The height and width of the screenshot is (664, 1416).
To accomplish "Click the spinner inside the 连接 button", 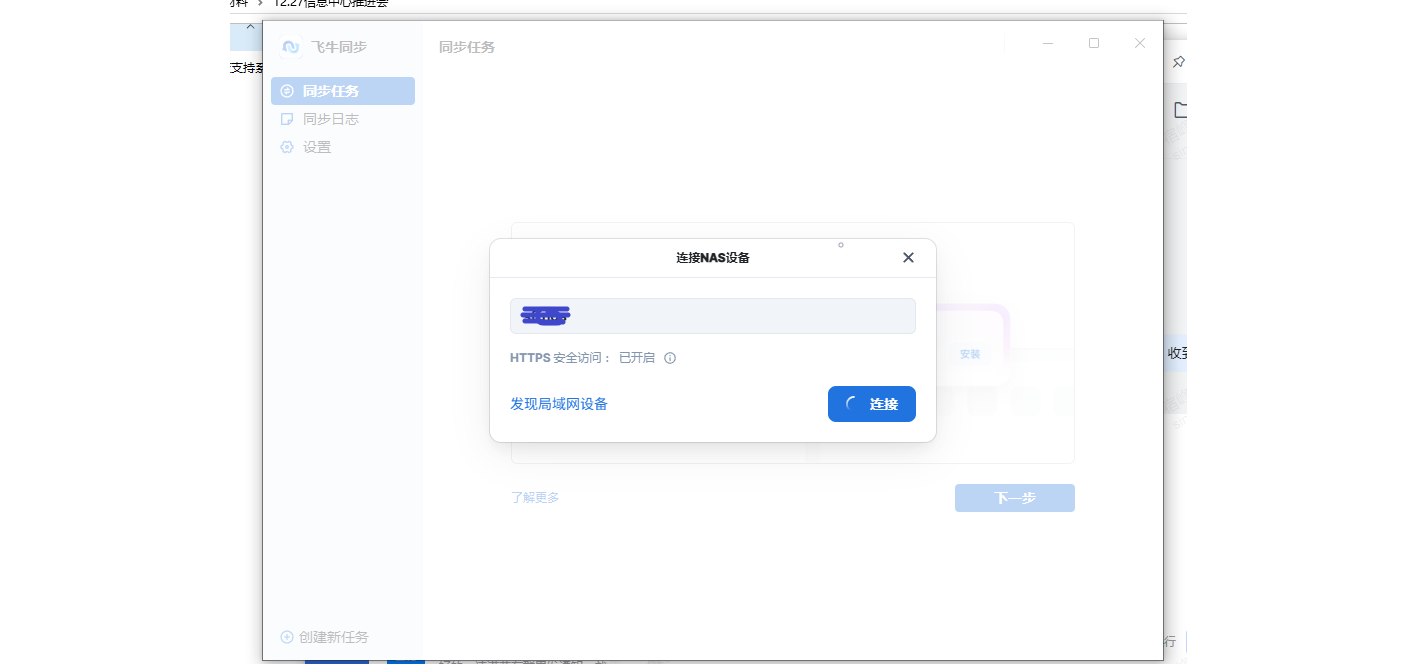I will click(x=851, y=404).
